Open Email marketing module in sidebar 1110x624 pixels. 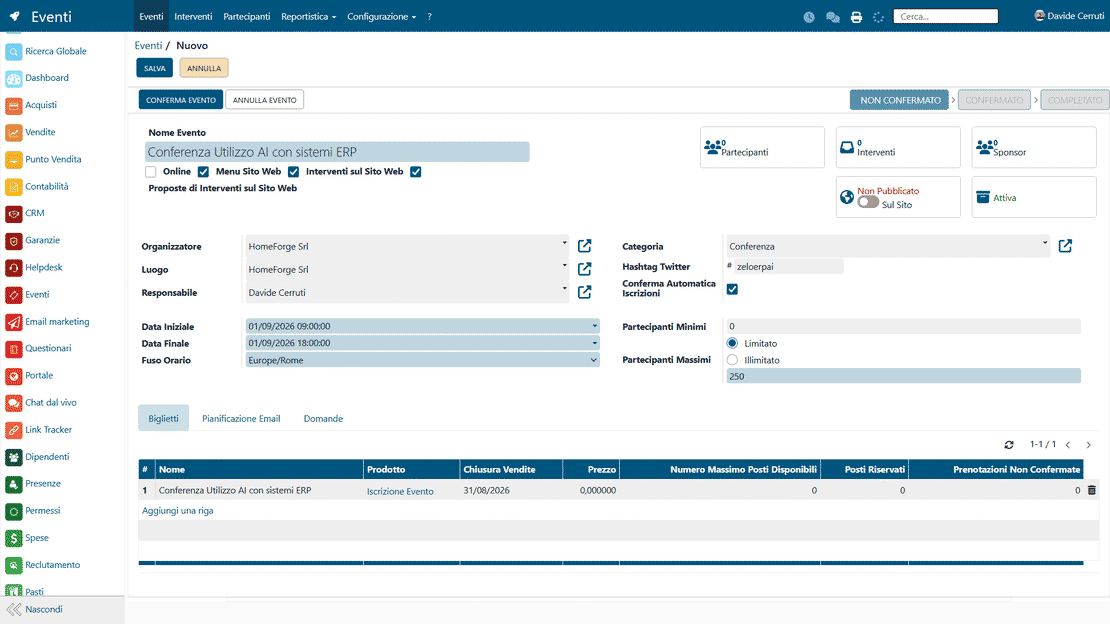coord(47,322)
